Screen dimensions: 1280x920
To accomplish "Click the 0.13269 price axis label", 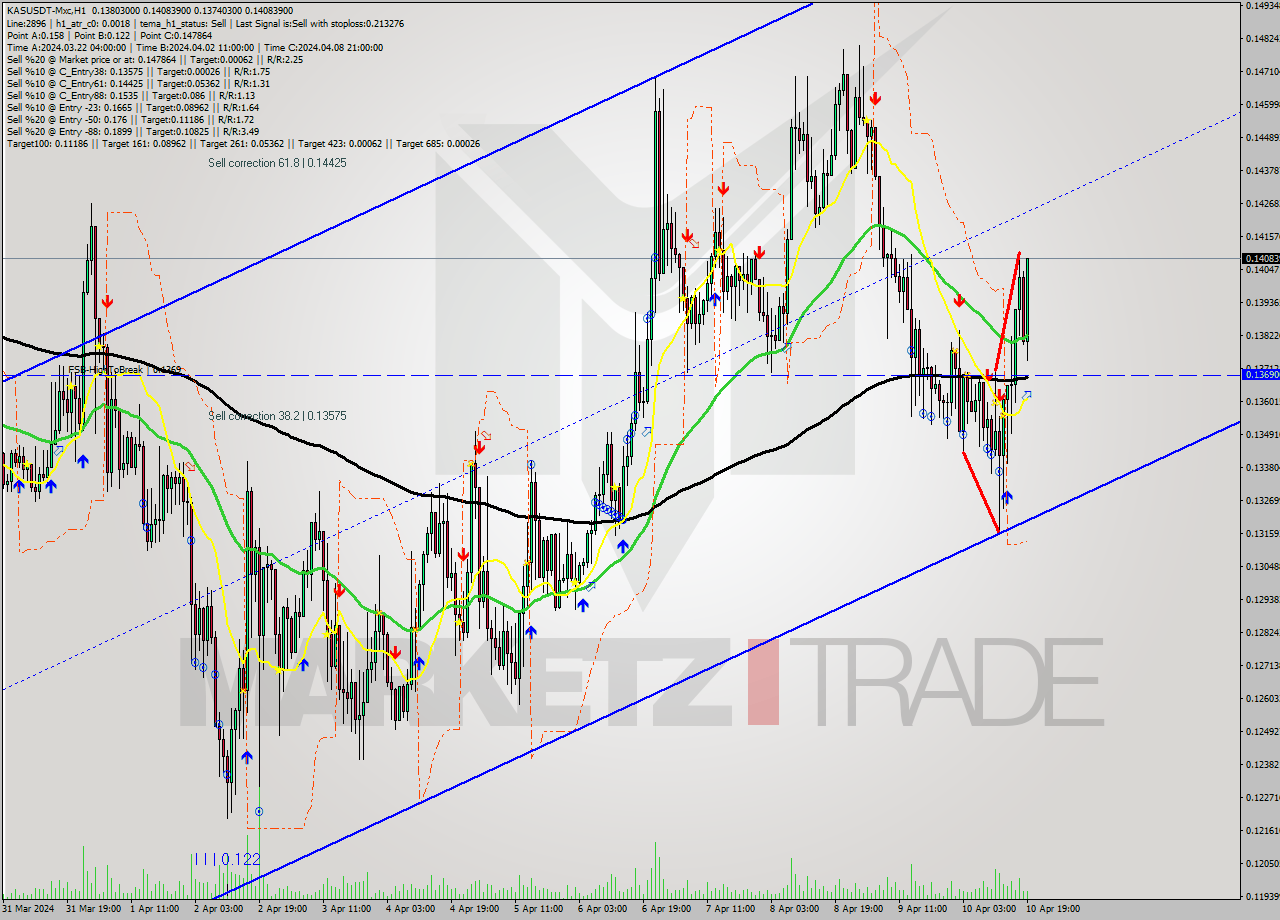I will [x=1261, y=500].
